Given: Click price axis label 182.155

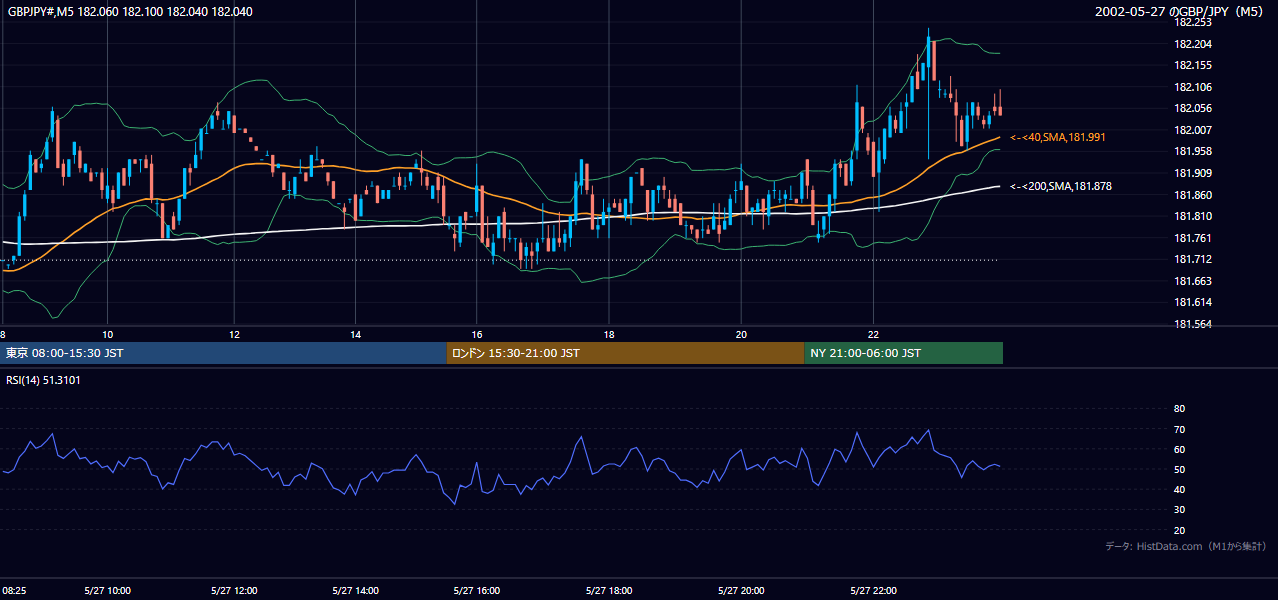Looking at the screenshot, I should [x=1192, y=65].
